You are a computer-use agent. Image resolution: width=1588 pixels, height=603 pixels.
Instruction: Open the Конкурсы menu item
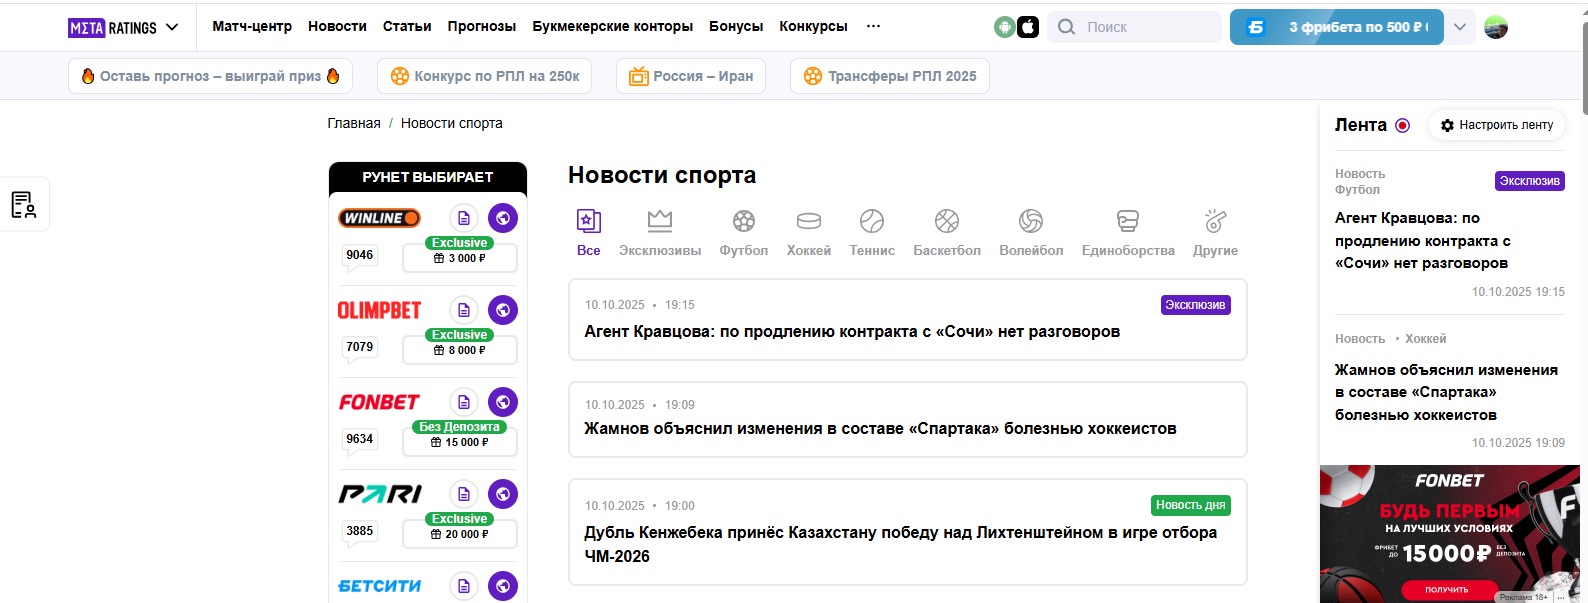pyautogui.click(x=813, y=26)
